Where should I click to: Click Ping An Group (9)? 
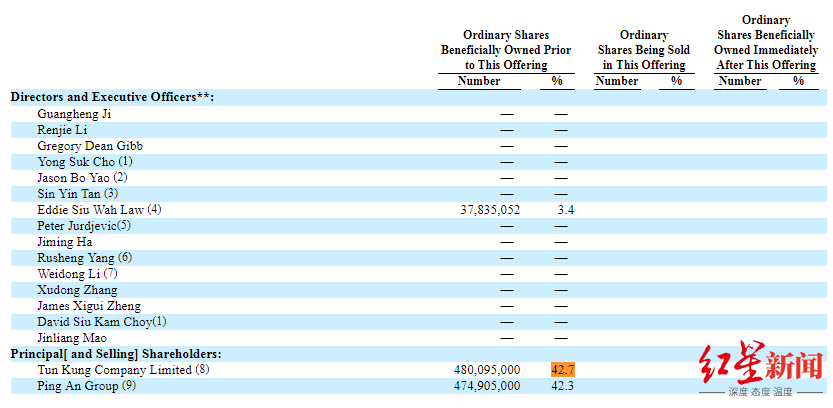pos(87,386)
